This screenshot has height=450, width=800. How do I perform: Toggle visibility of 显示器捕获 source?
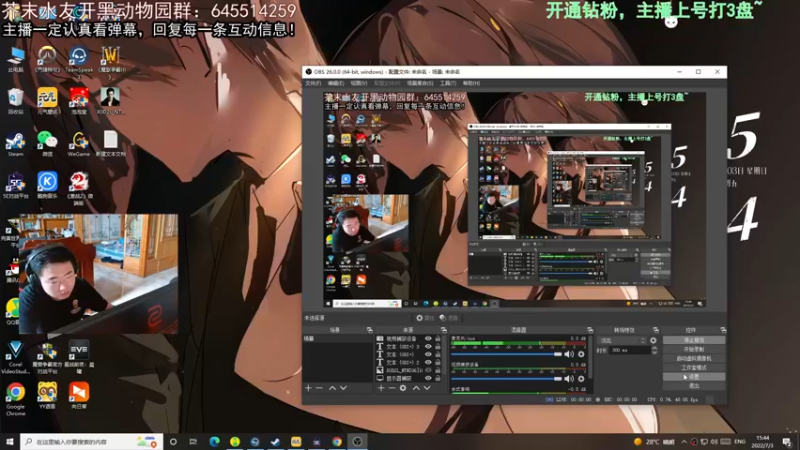click(428, 378)
